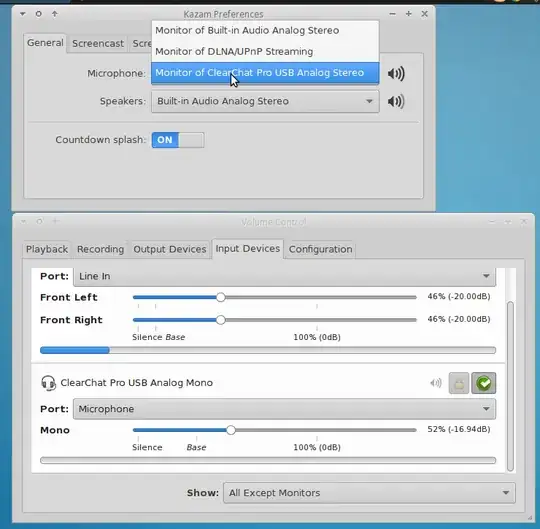Click the Speakers label in Kazam Preferences

123,102
